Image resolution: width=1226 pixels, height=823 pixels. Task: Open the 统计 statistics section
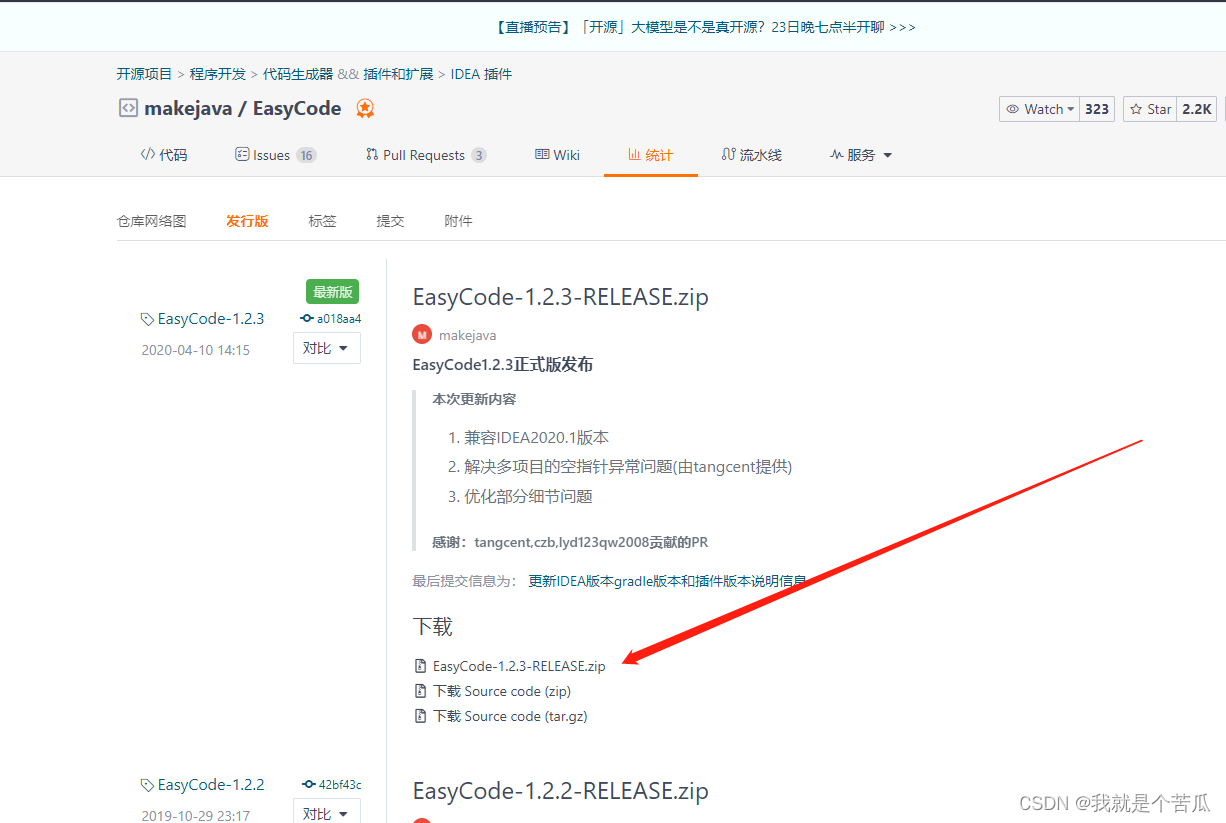(x=650, y=154)
